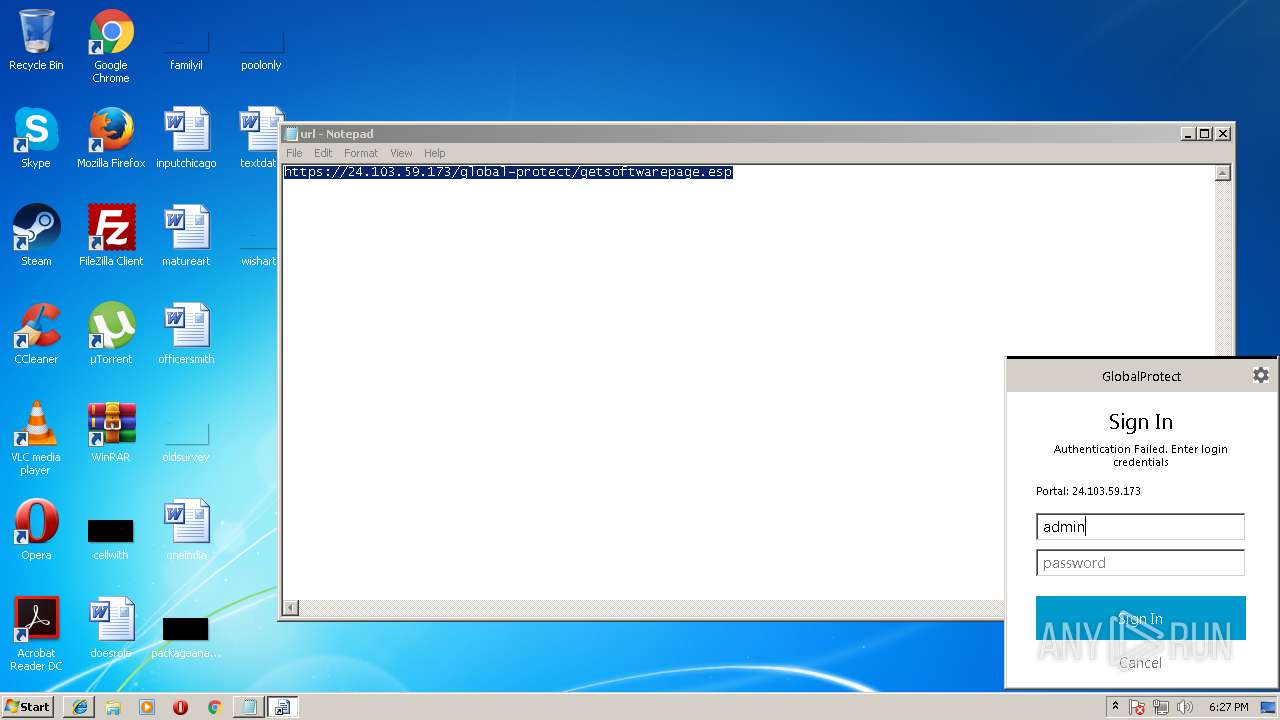Viewport: 1280px width, 720px height.
Task: Click Notepad horizontal scrollbar left arrow
Action: [291, 607]
